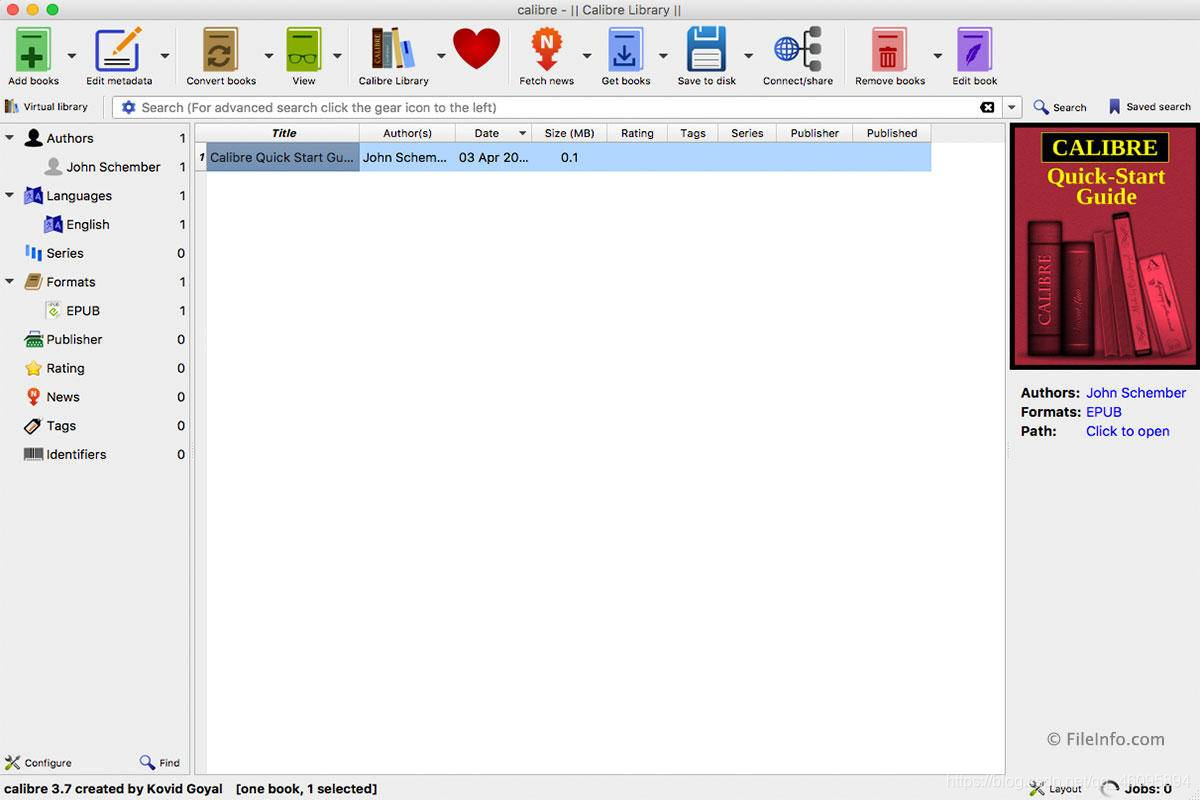Screen dimensions: 1200x800
Task: Sort by the Date column header
Action: click(493, 133)
